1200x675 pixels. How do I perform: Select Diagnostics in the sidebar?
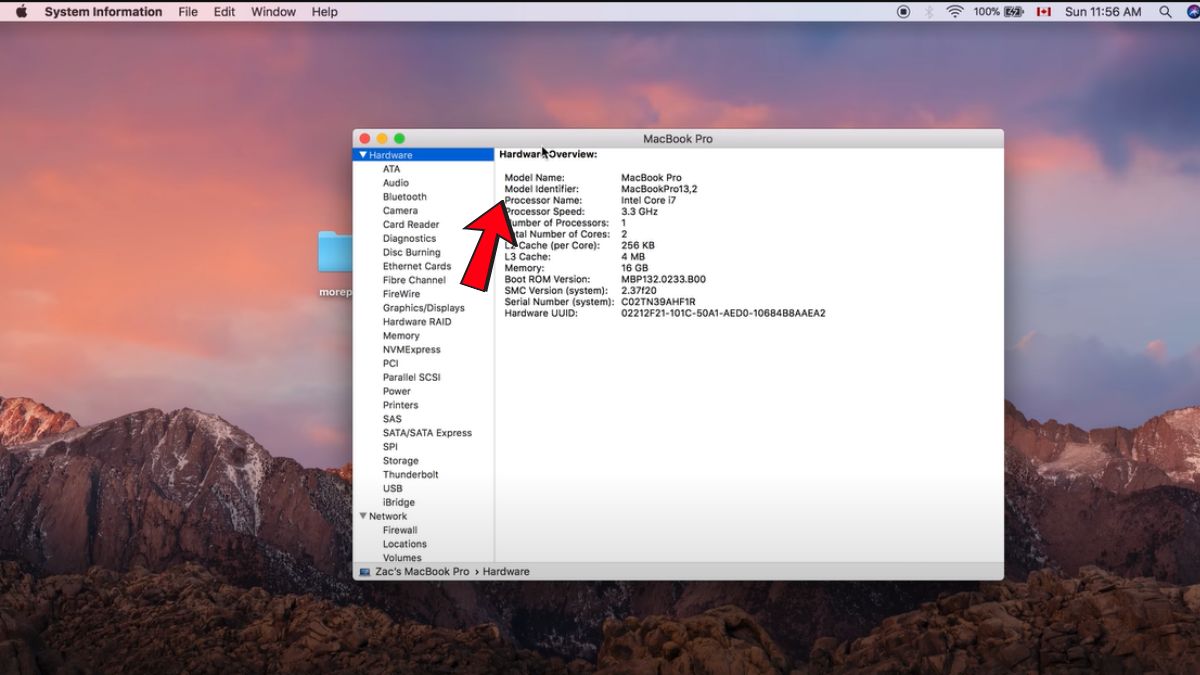(409, 239)
